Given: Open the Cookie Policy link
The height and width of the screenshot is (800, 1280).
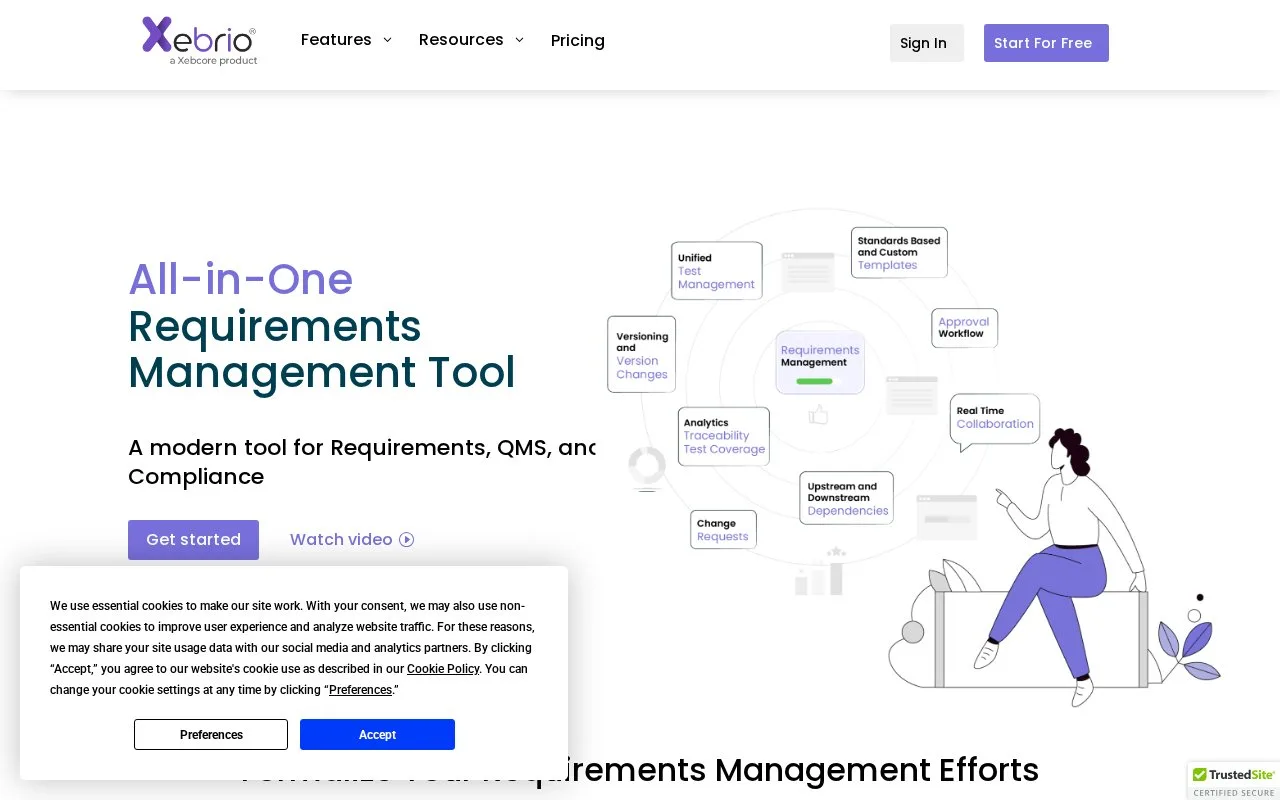Looking at the screenshot, I should click(x=443, y=669).
